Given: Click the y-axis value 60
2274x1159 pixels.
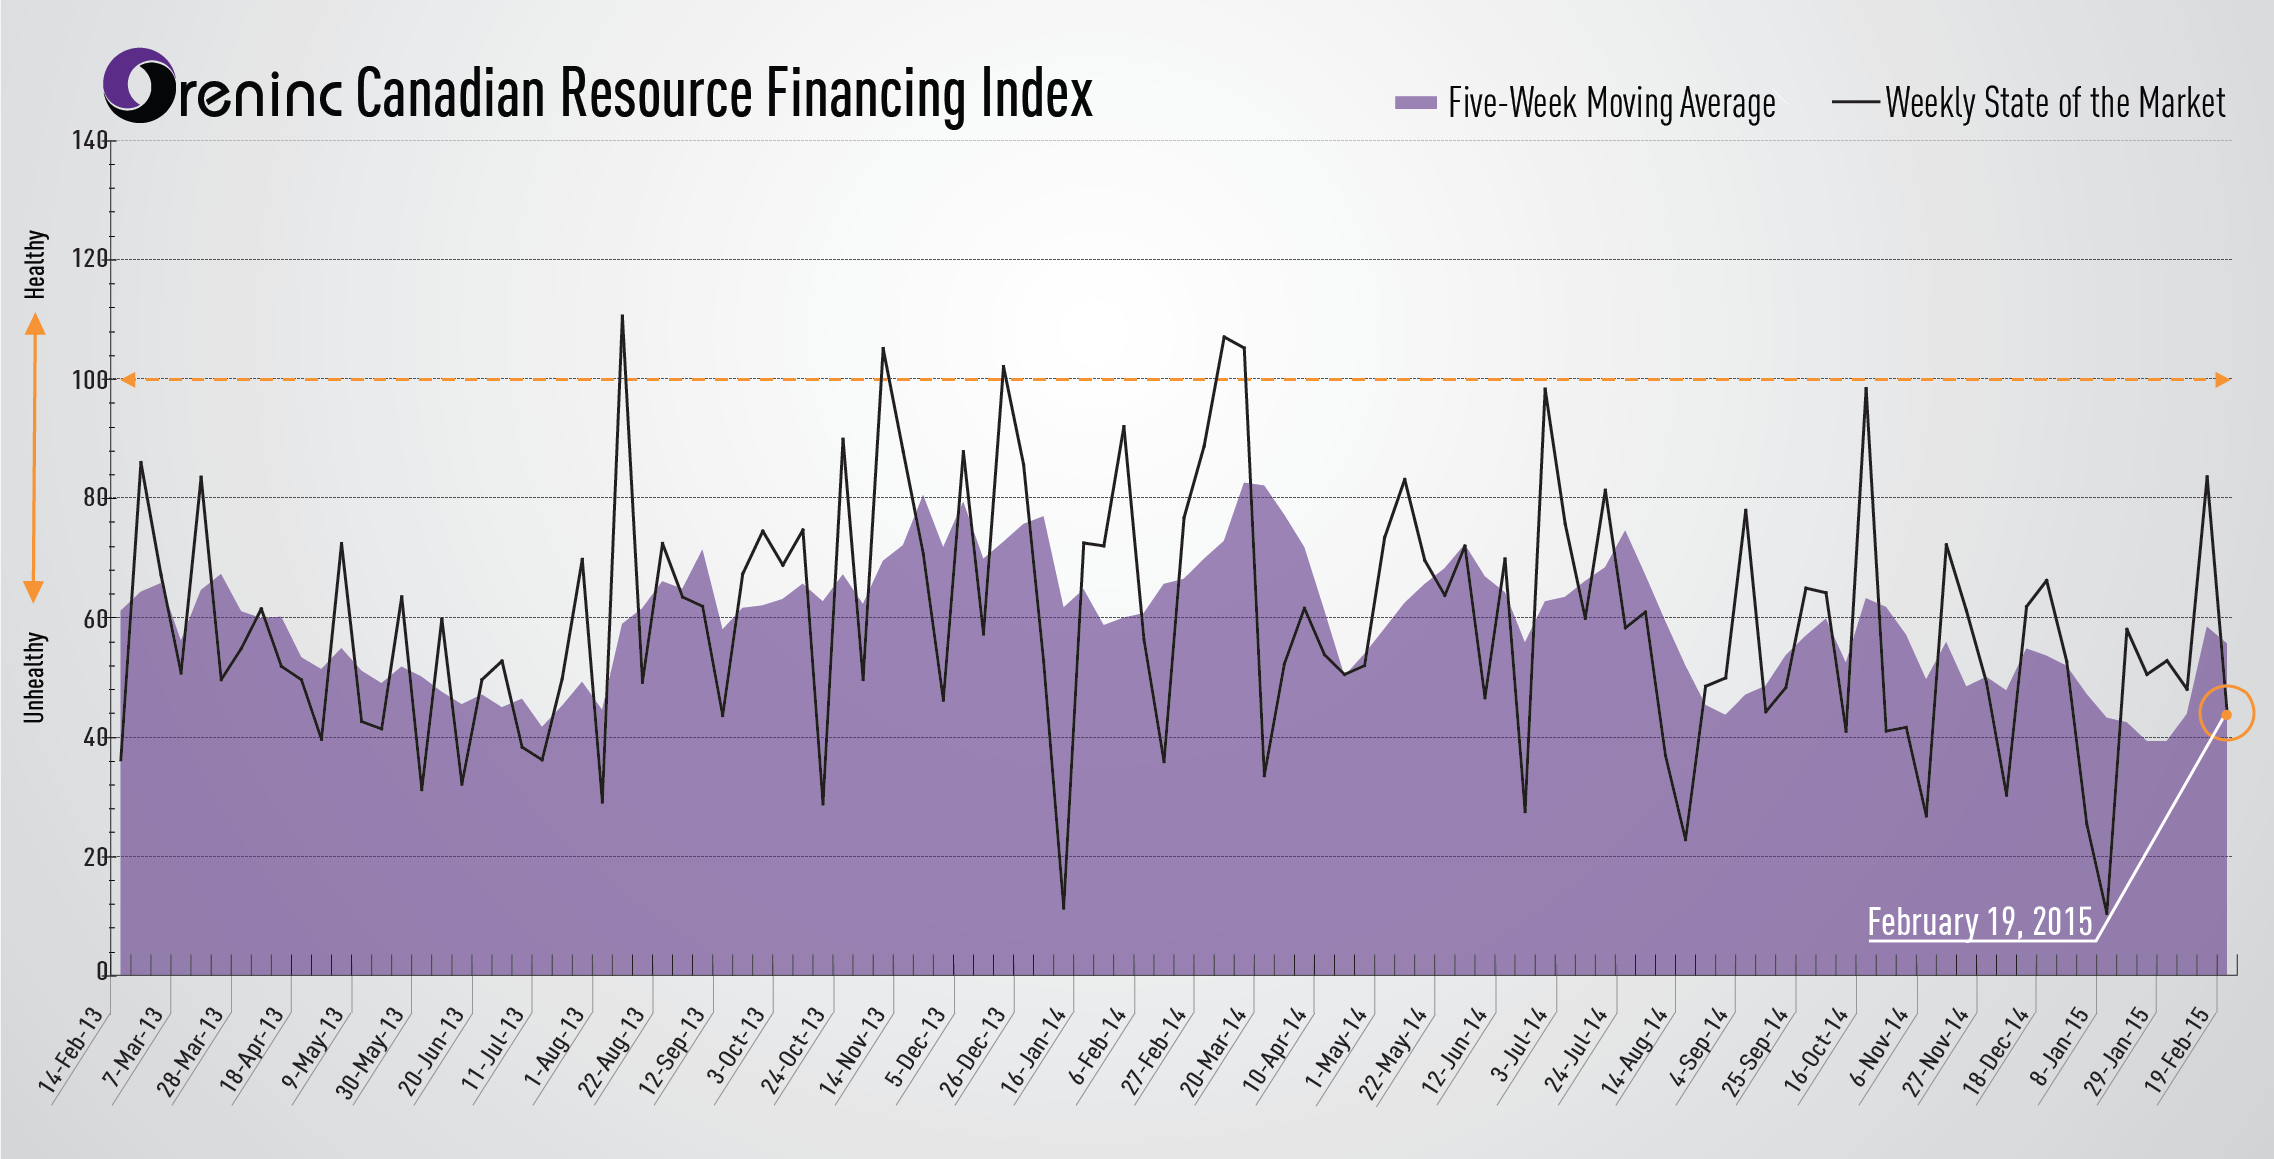Looking at the screenshot, I should pyautogui.click(x=94, y=618).
